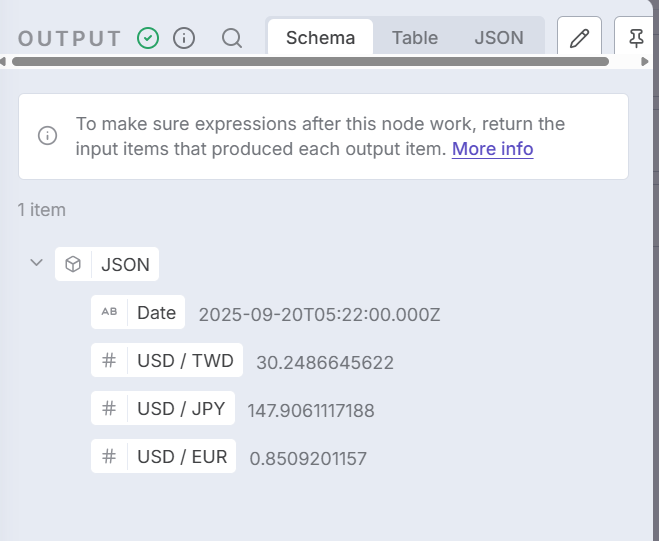Click the JSON cube icon
Screen dimensions: 659x541
(73, 265)
